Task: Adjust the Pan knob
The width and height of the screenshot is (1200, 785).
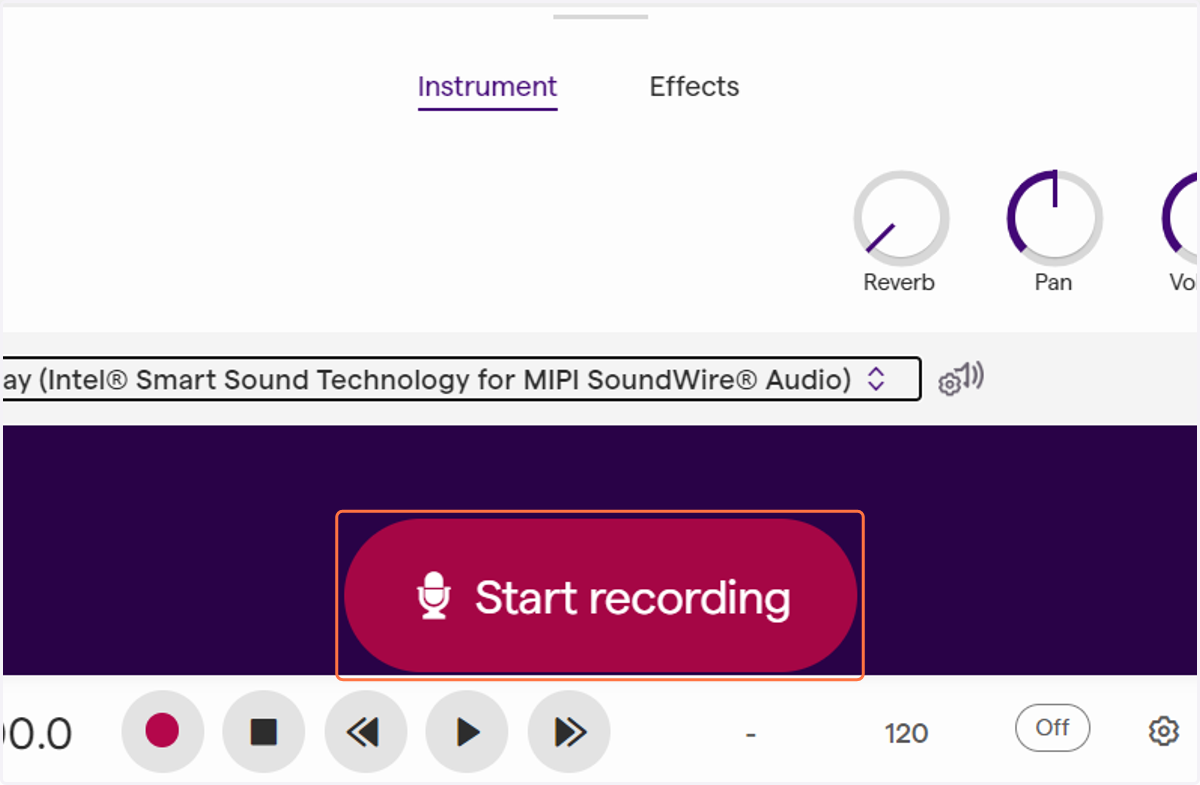Action: coord(1054,218)
